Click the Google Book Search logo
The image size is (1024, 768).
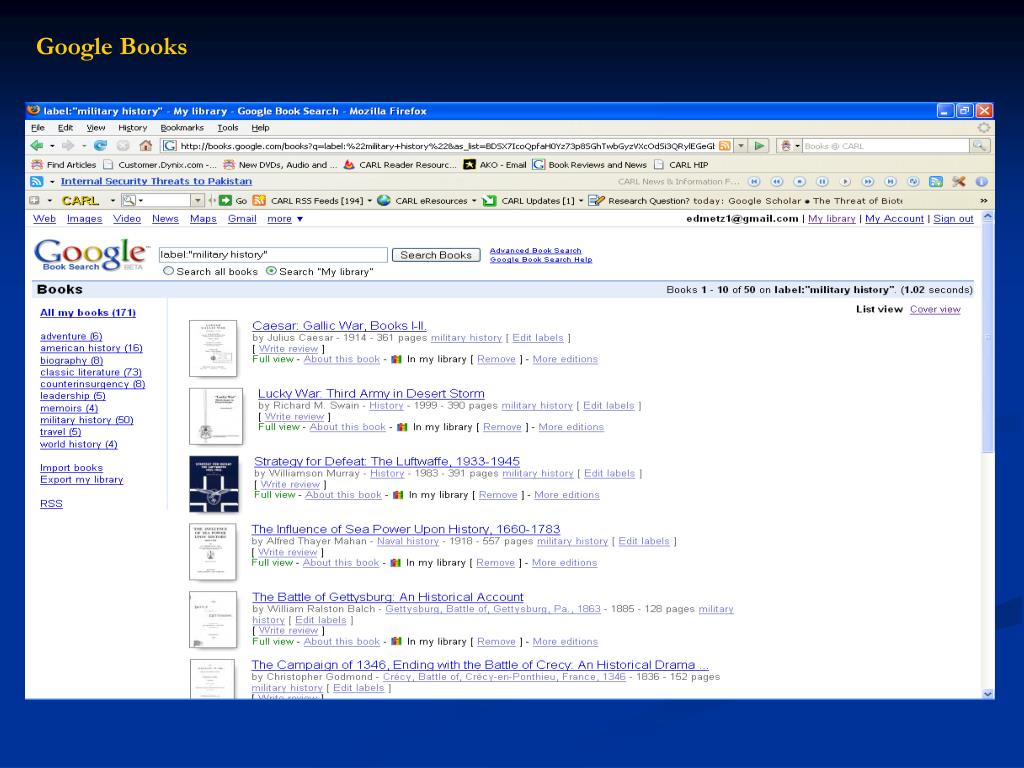pyautogui.click(x=91, y=254)
